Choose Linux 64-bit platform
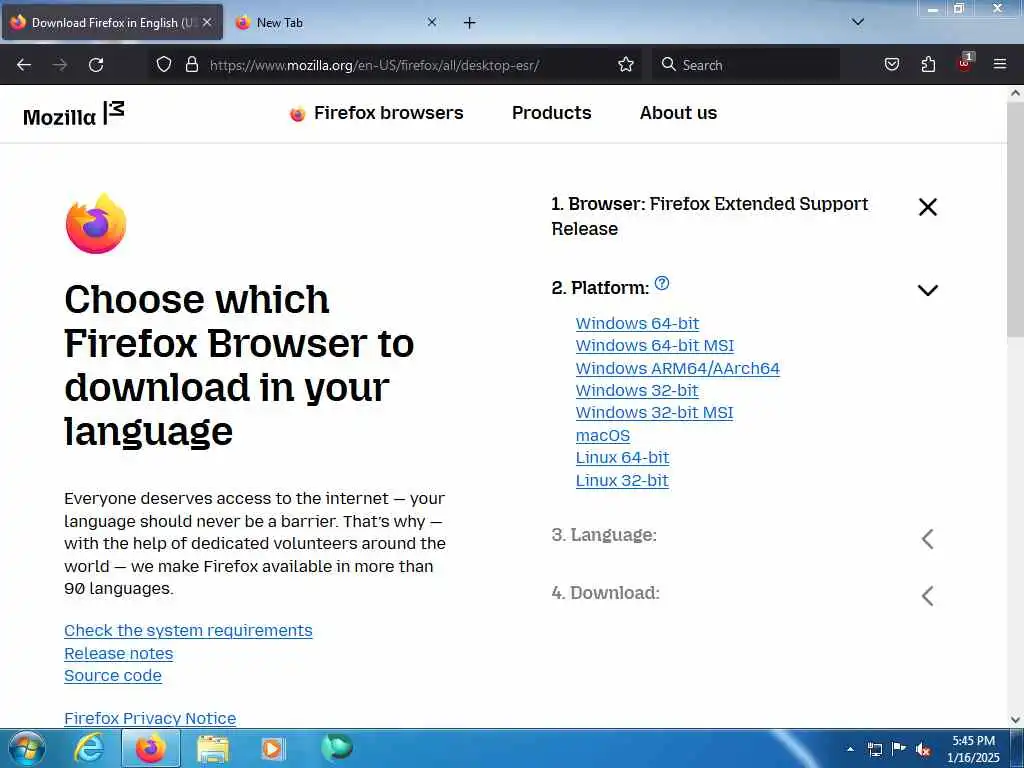This screenshot has width=1024, height=768. coord(622,458)
